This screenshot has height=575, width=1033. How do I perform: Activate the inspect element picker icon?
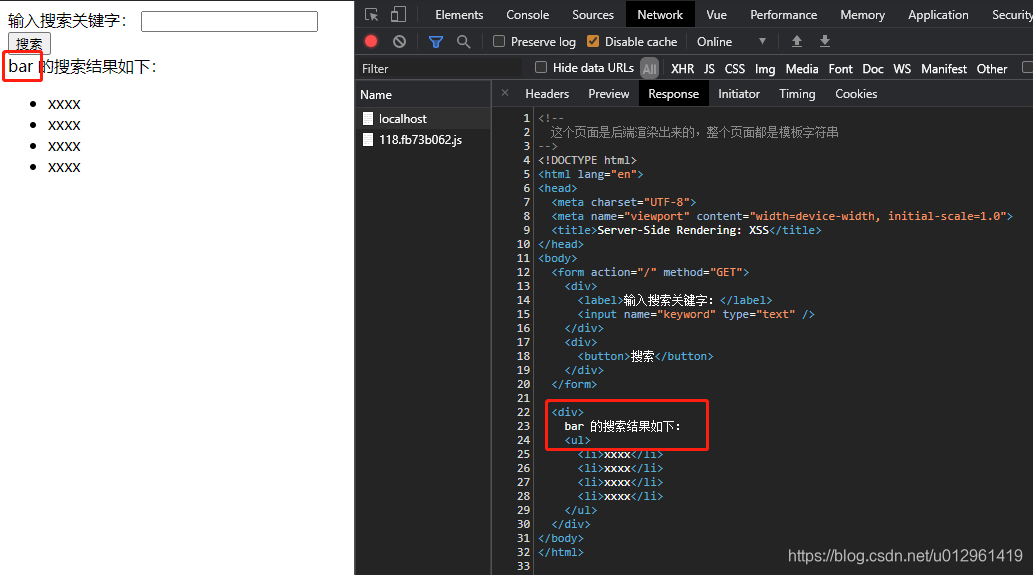tap(372, 14)
